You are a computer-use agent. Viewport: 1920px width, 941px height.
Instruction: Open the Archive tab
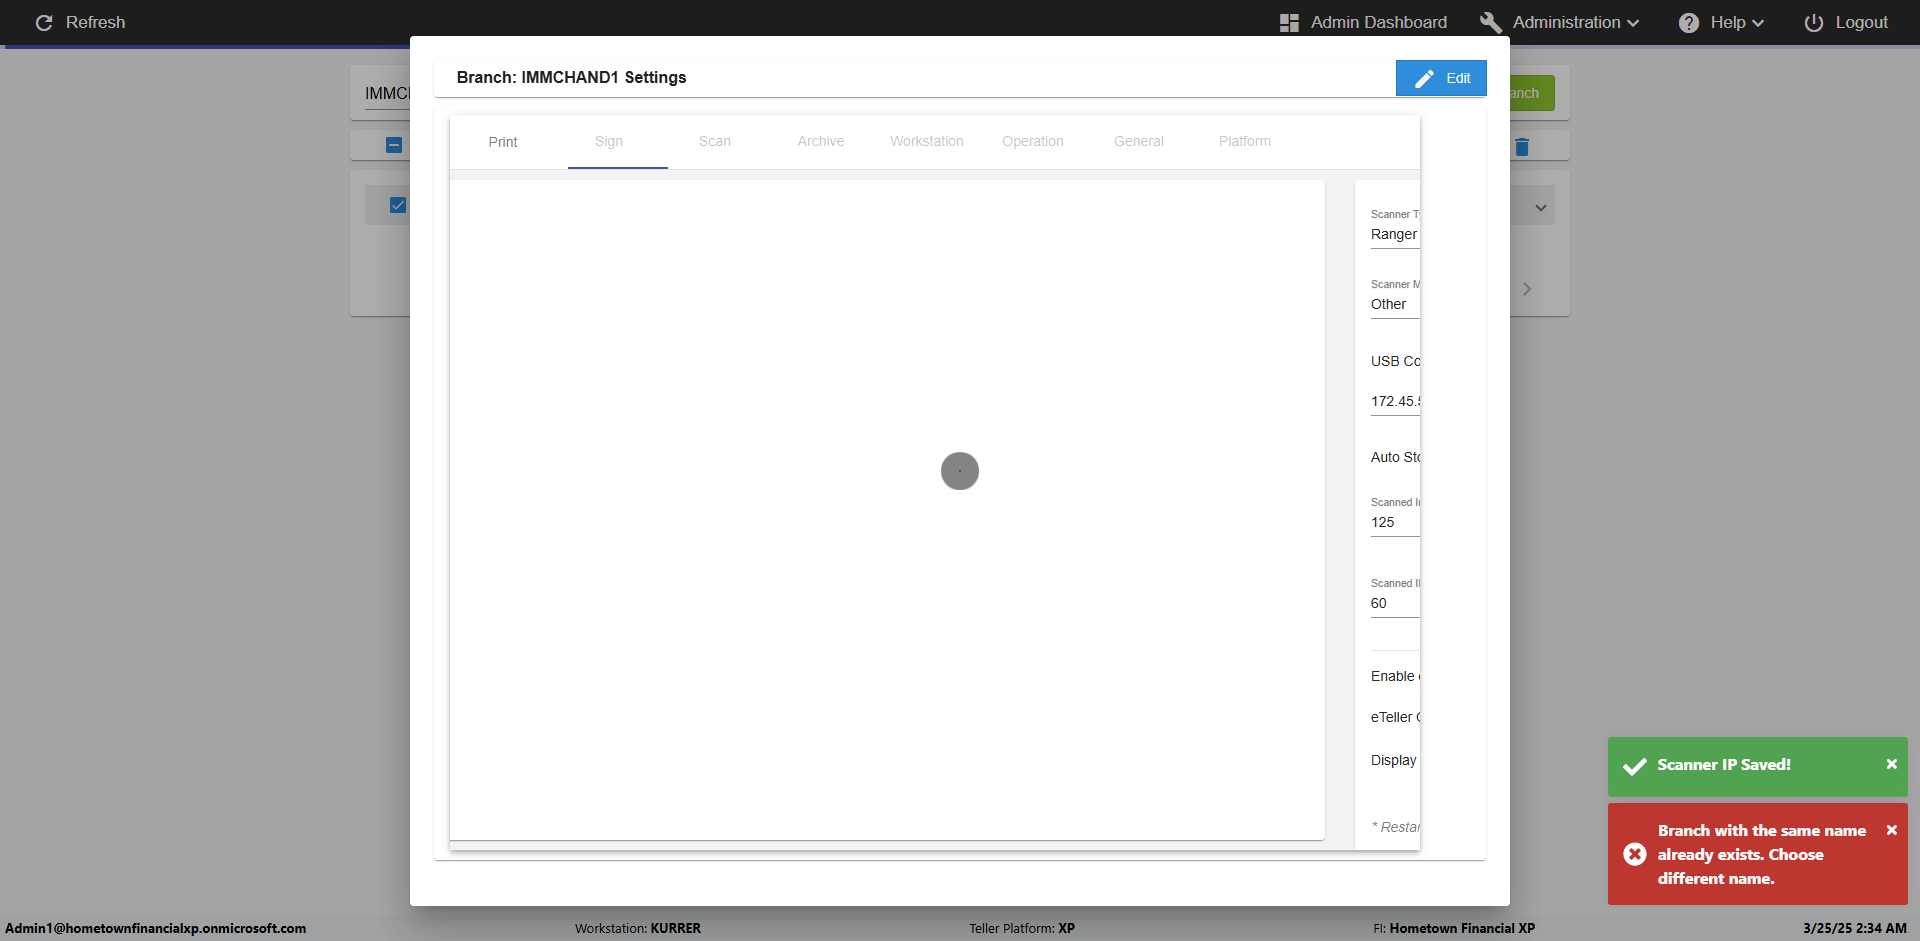(821, 141)
